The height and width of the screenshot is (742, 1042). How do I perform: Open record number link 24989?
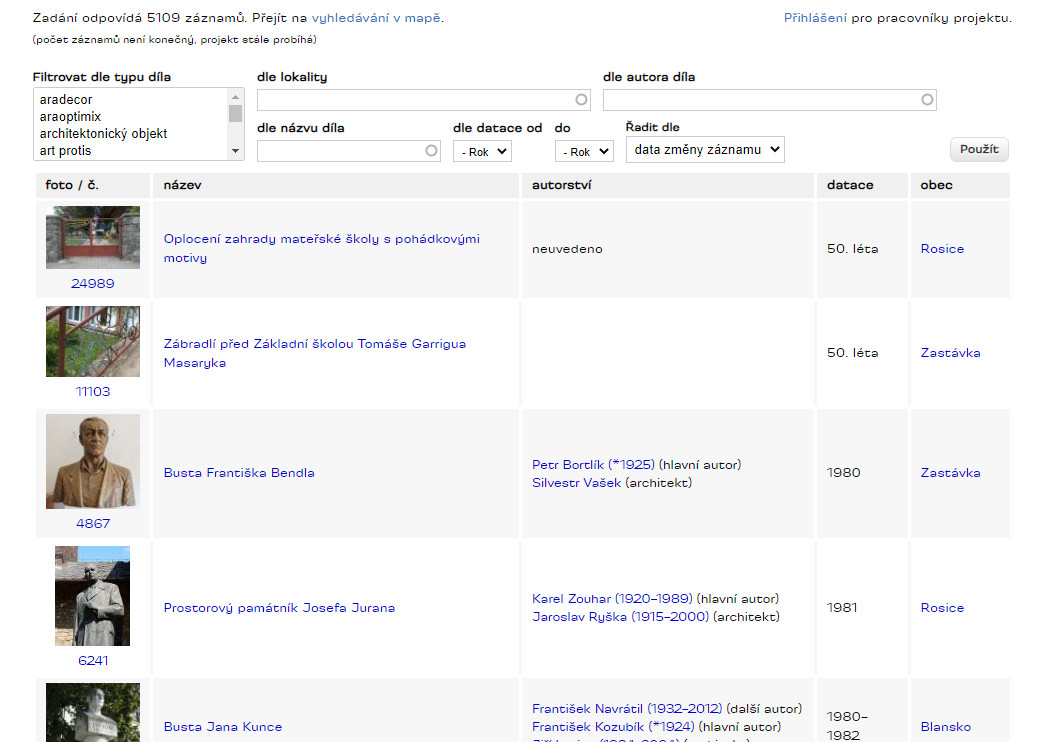93,284
